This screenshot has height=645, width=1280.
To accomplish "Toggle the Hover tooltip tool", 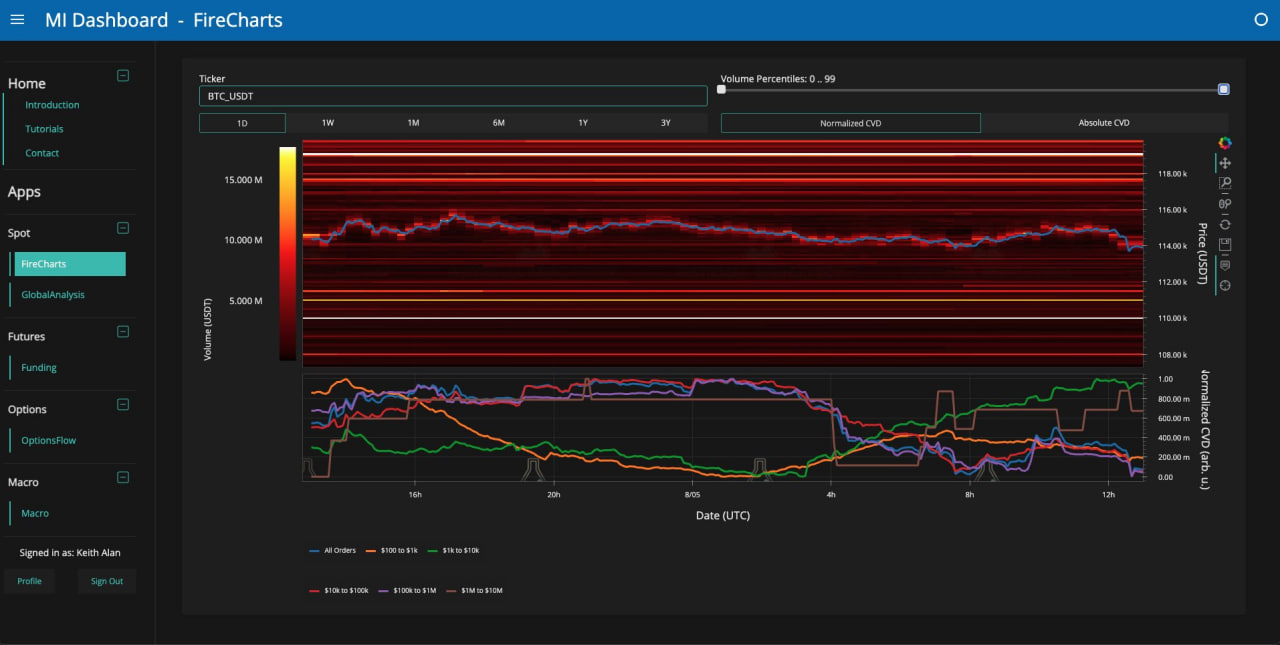I will 1225,266.
